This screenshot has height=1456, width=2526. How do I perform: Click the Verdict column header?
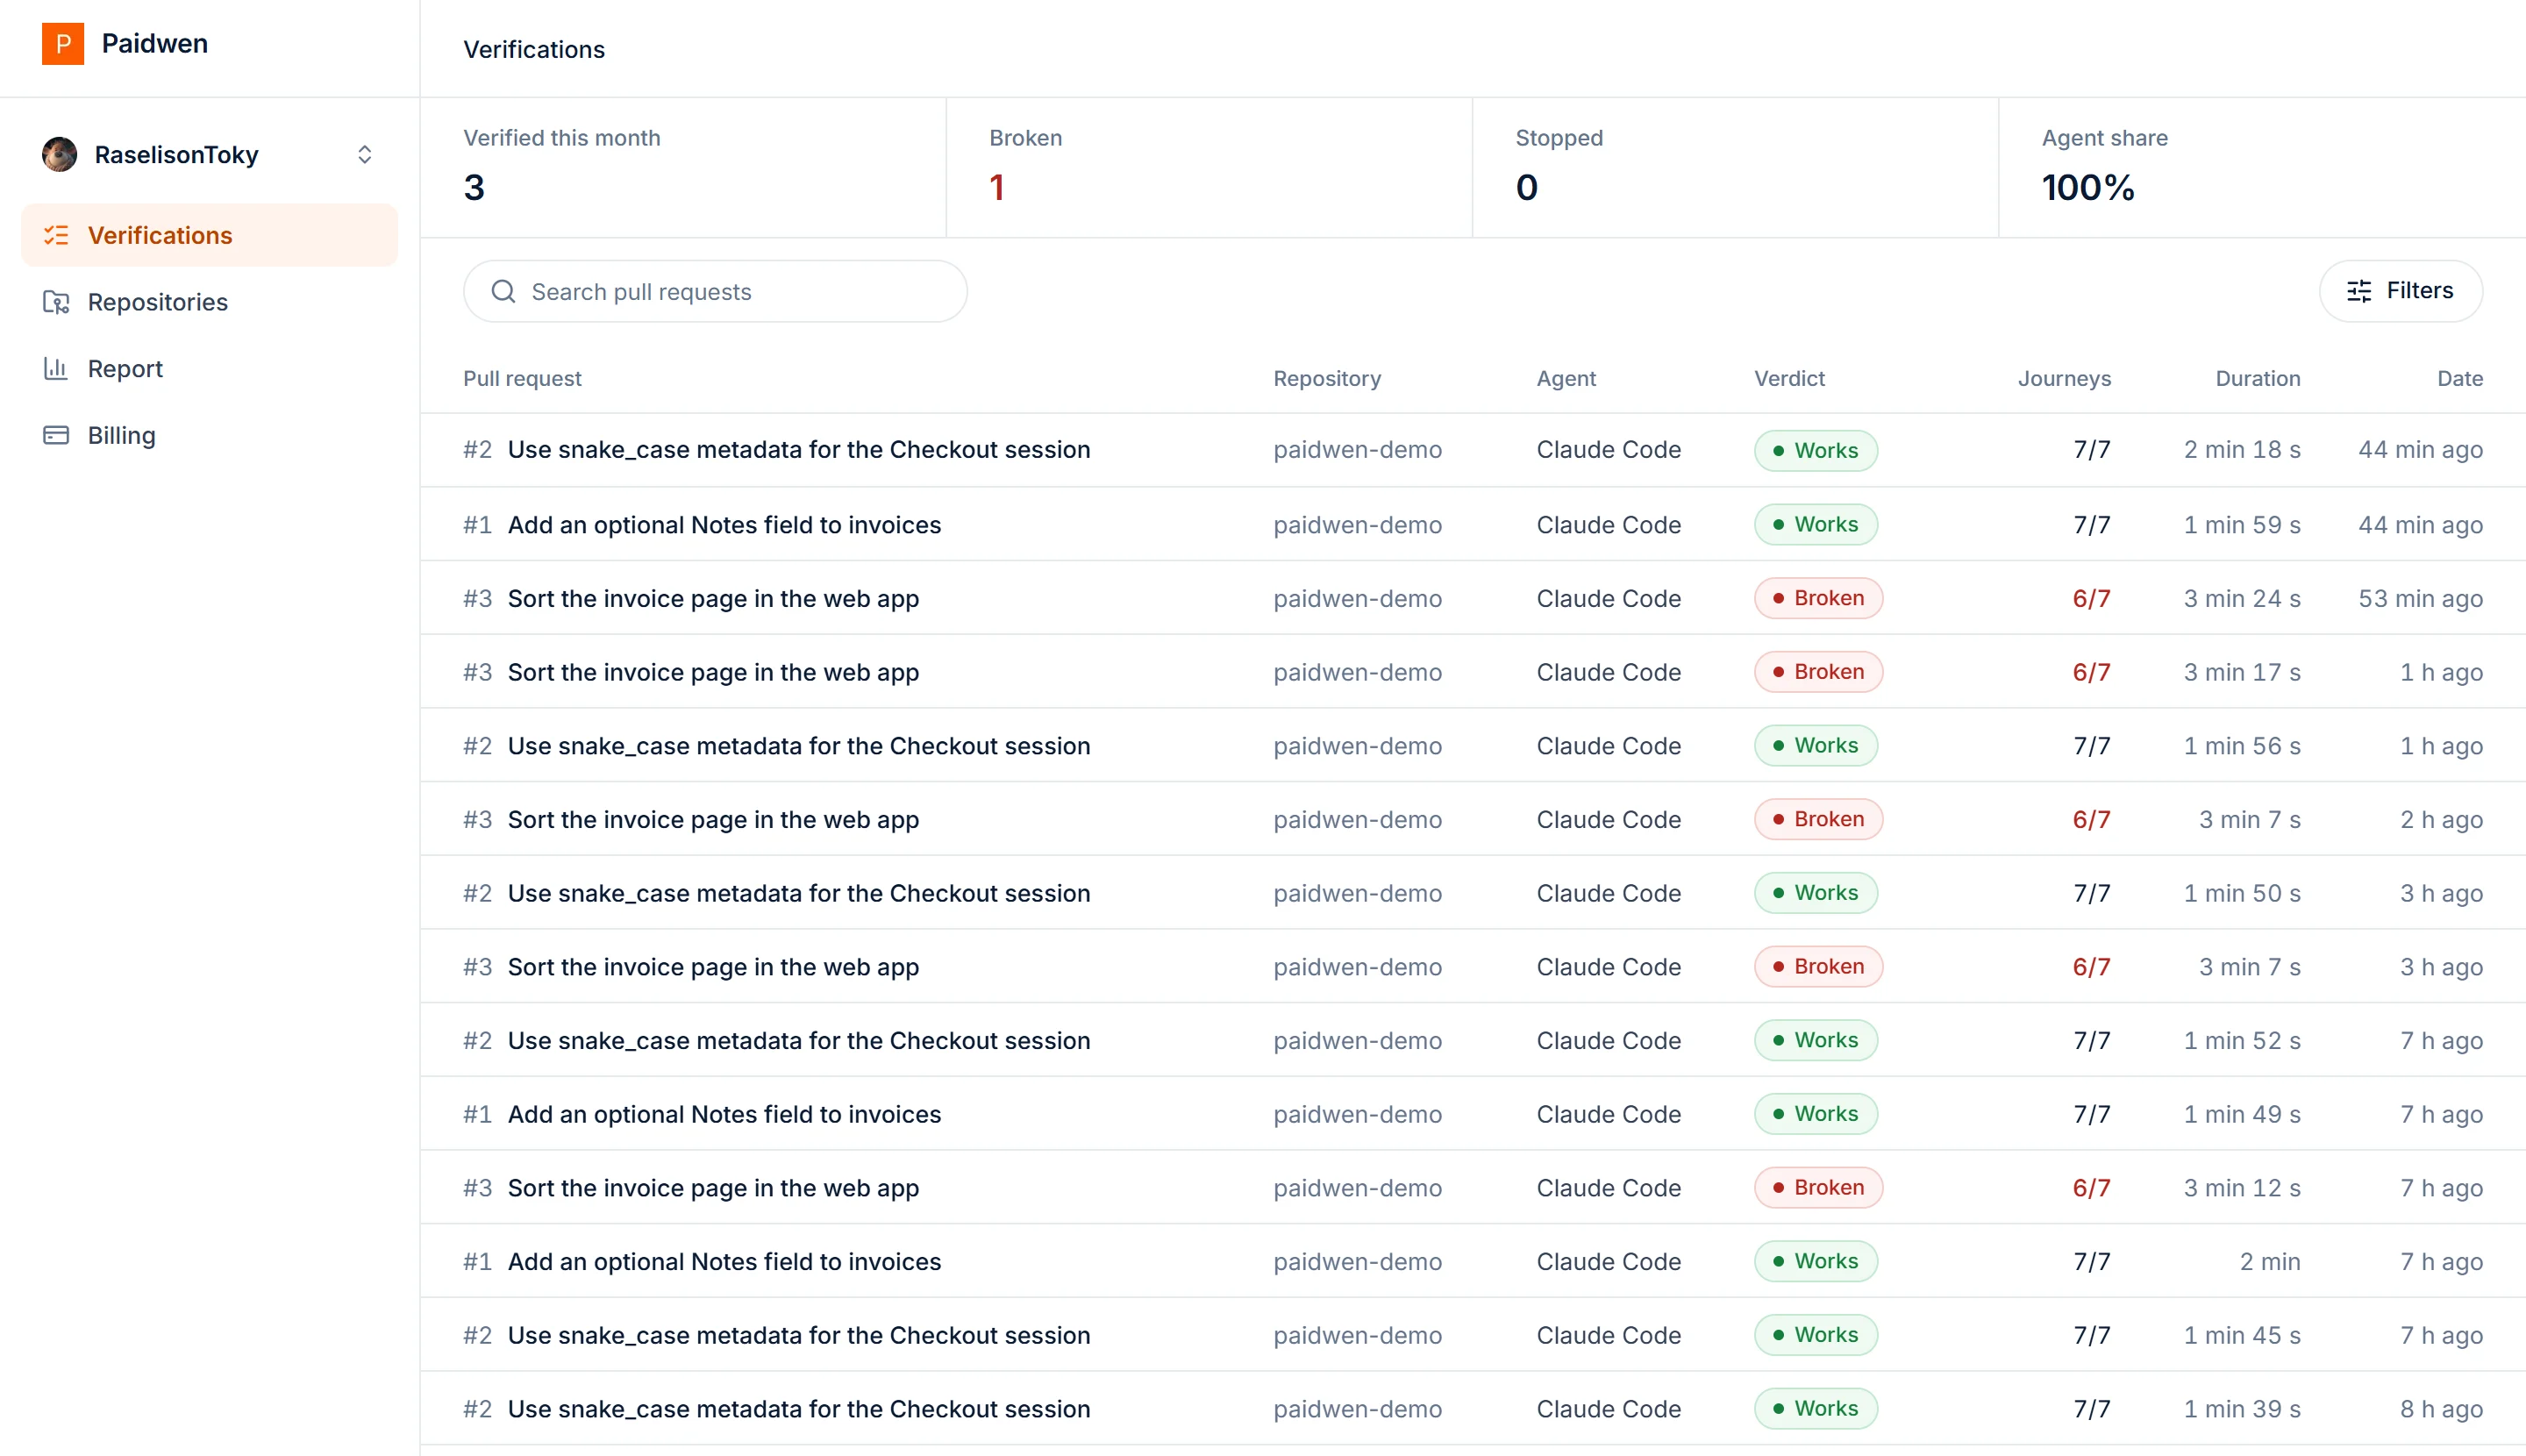coord(1789,379)
